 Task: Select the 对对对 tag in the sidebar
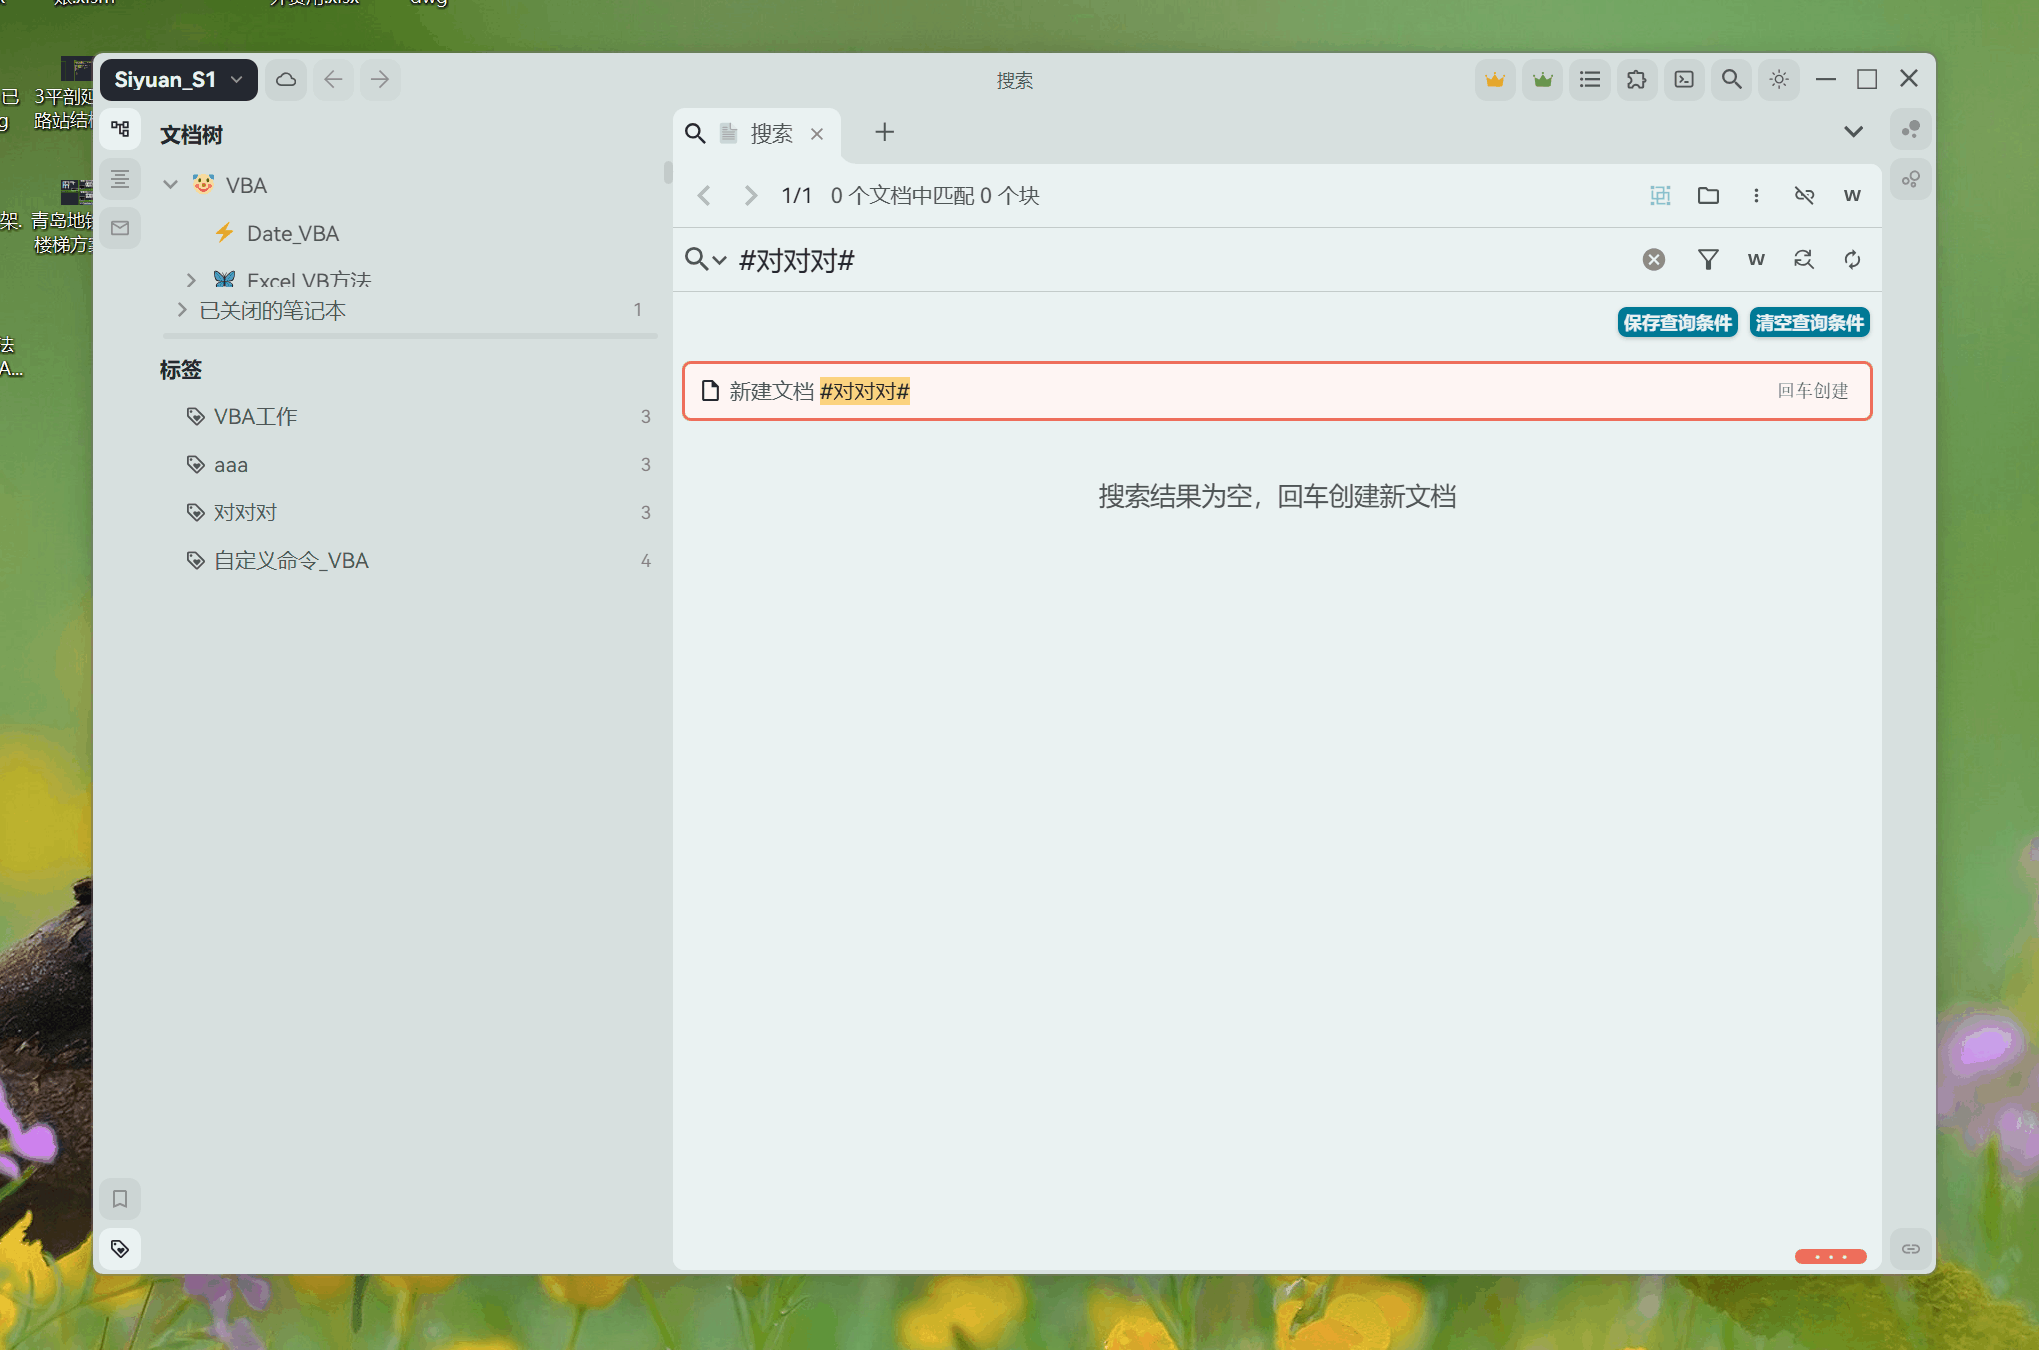[x=245, y=513]
